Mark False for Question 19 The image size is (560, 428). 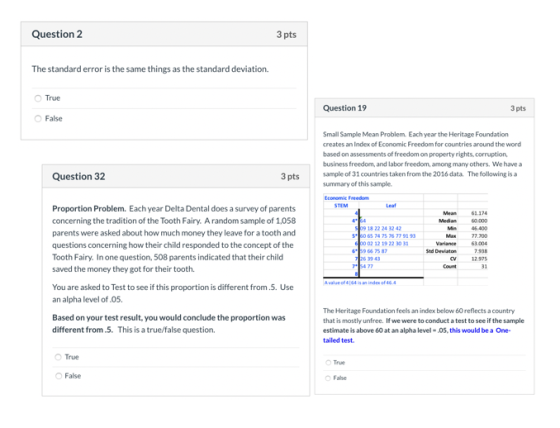pos(328,378)
